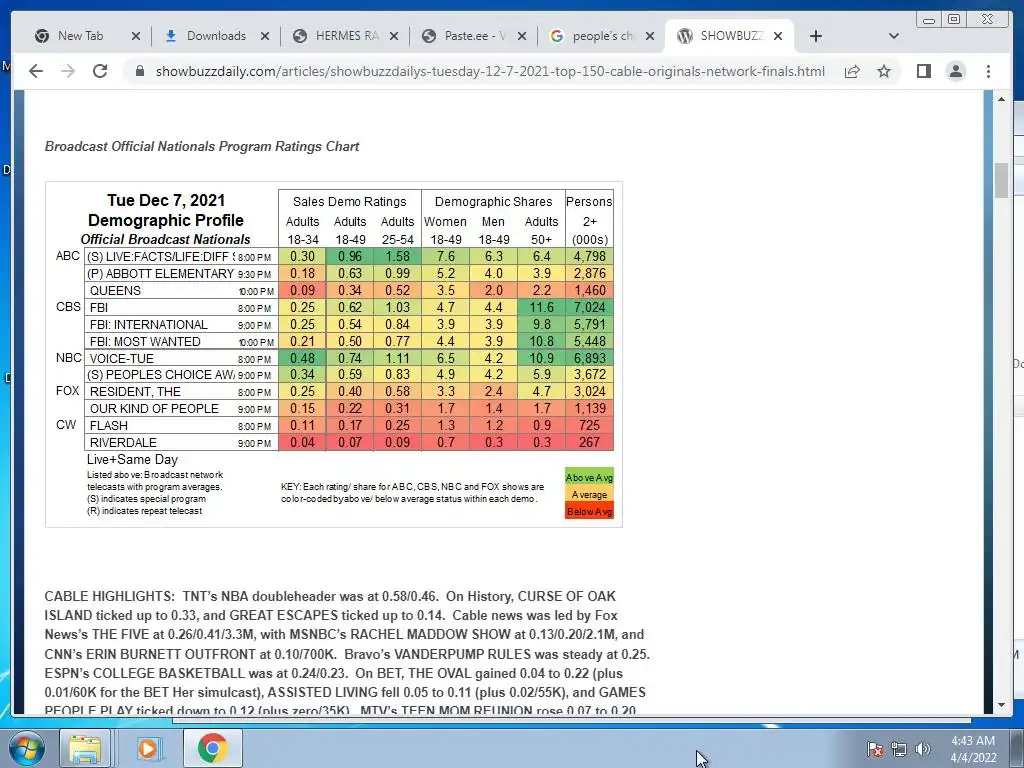Open a new browser tab
The width and height of the screenshot is (1024, 768).
[816, 37]
